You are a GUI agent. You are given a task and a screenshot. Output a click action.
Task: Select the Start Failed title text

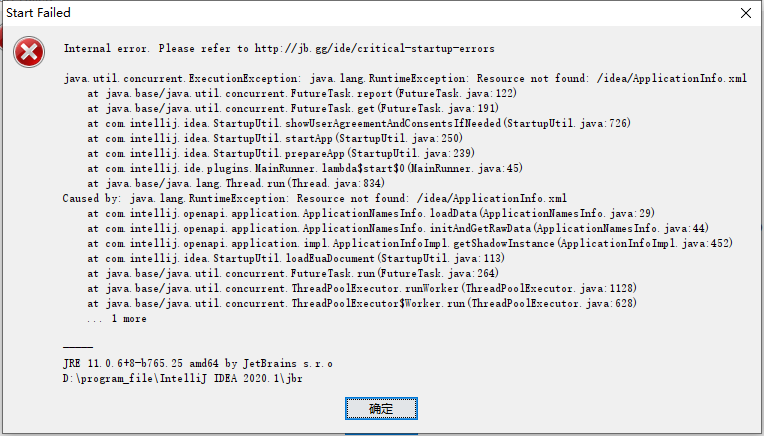tap(38, 13)
